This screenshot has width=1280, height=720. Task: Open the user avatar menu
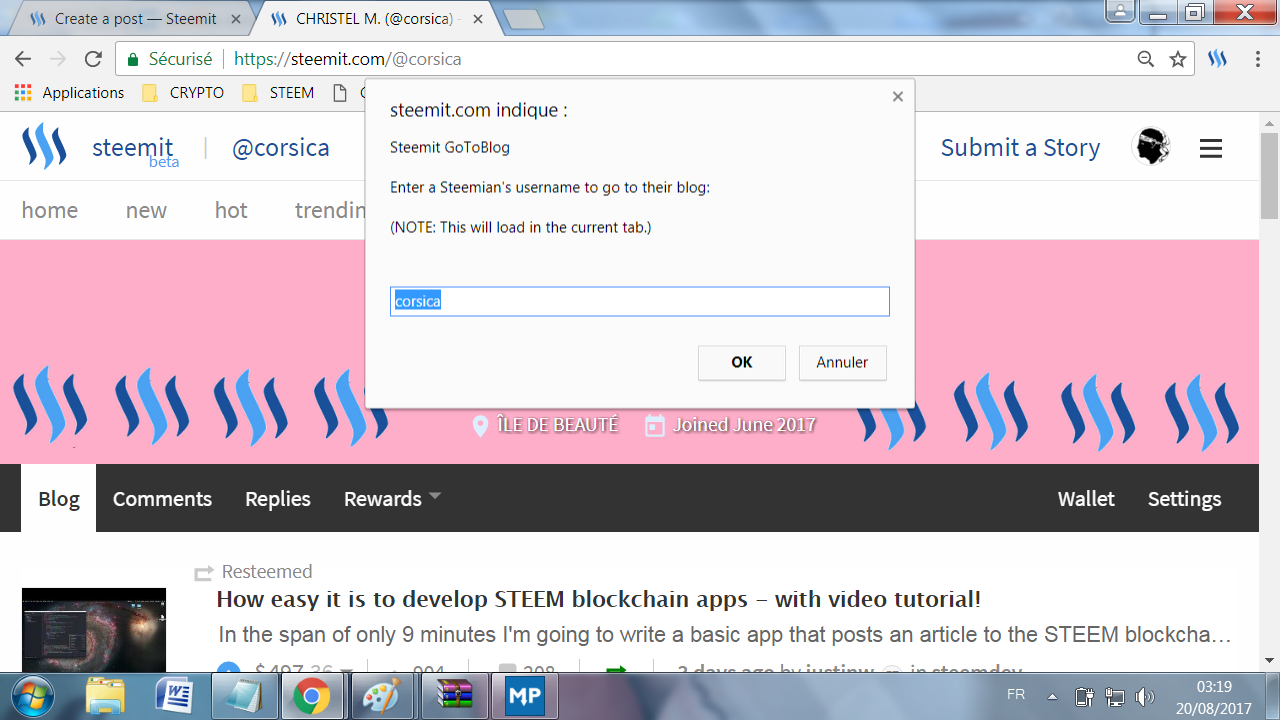[1151, 147]
